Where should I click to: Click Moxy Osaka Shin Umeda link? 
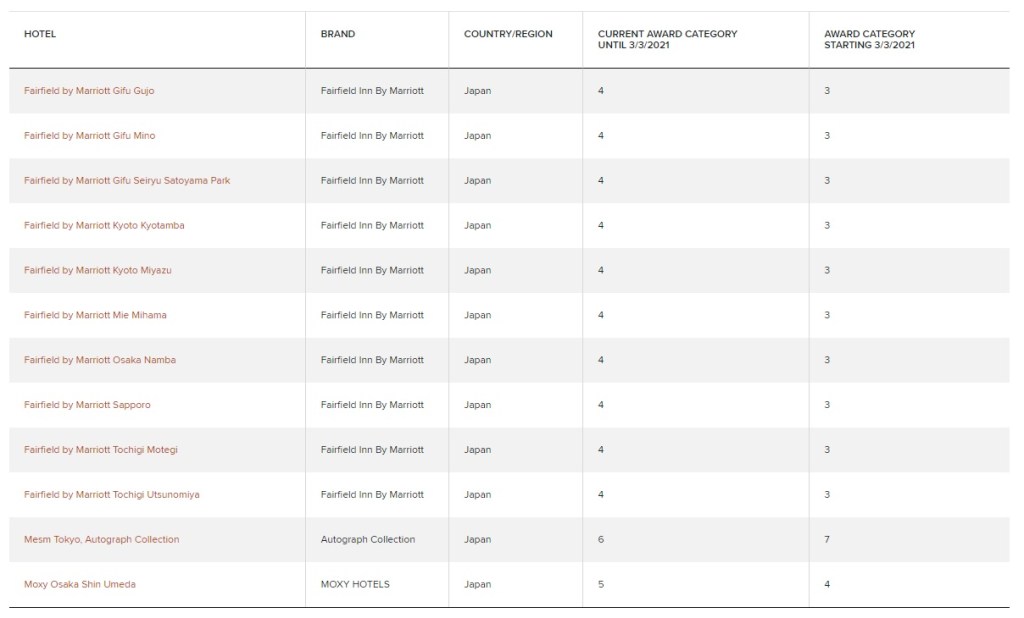[x=80, y=585]
